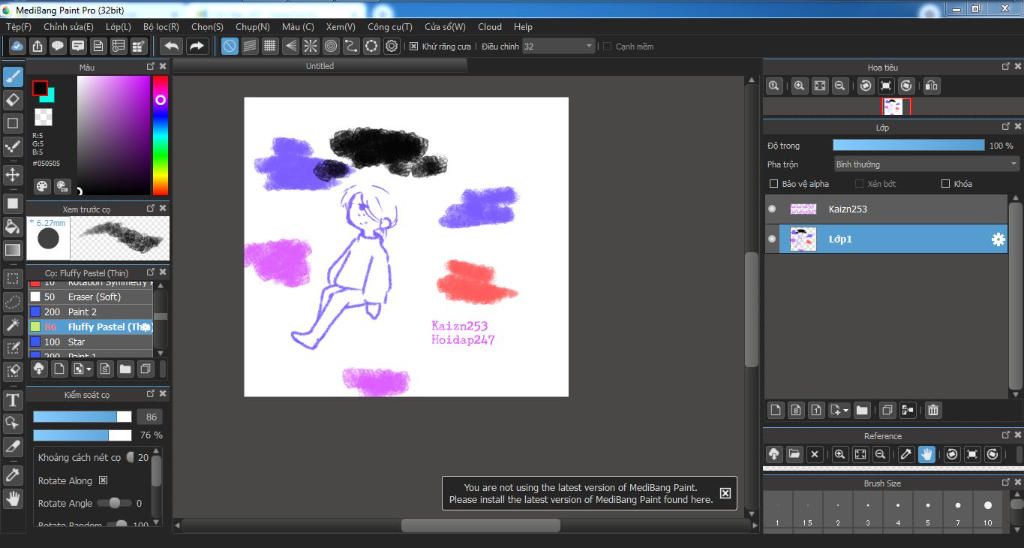Enable parallel lines snap
The image size is (1024, 548).
tap(249, 46)
